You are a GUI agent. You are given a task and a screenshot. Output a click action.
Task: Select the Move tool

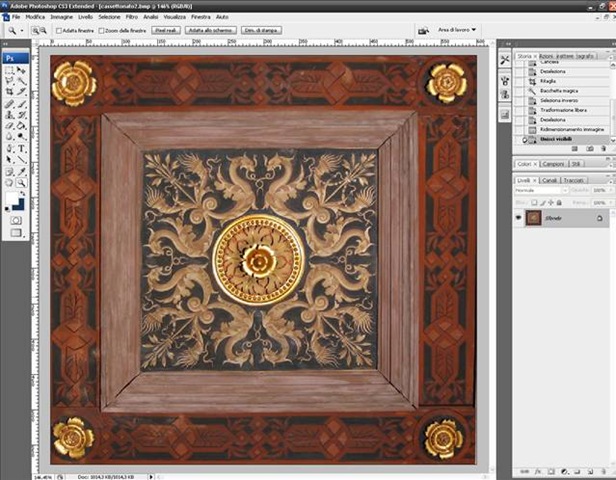pyautogui.click(x=22, y=70)
